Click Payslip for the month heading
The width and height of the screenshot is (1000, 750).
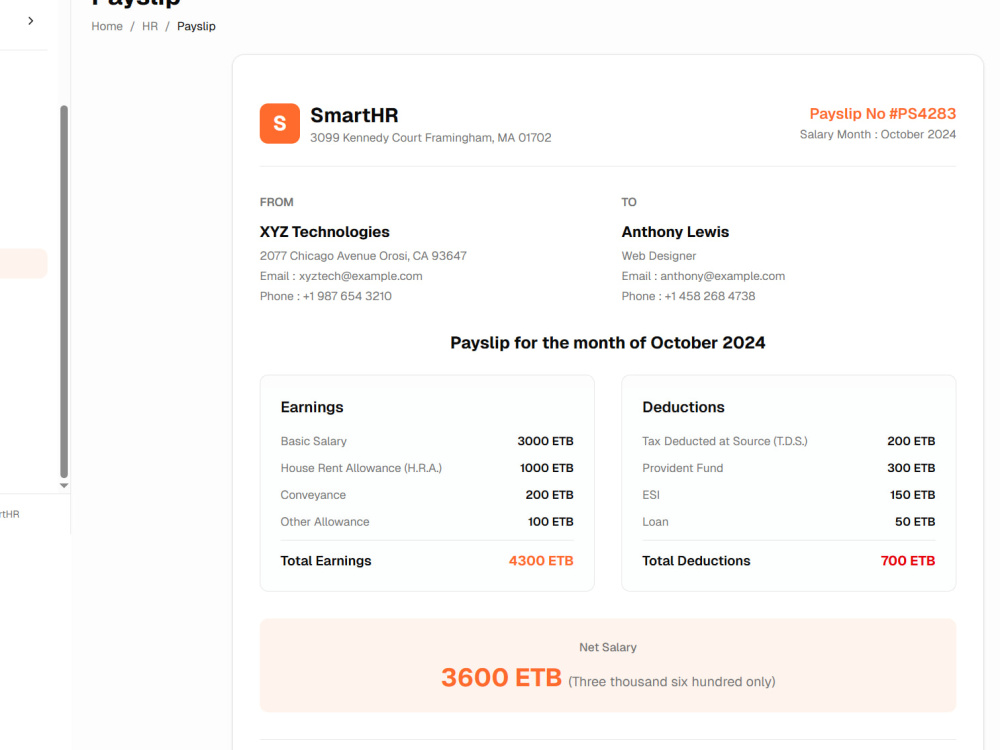607,343
